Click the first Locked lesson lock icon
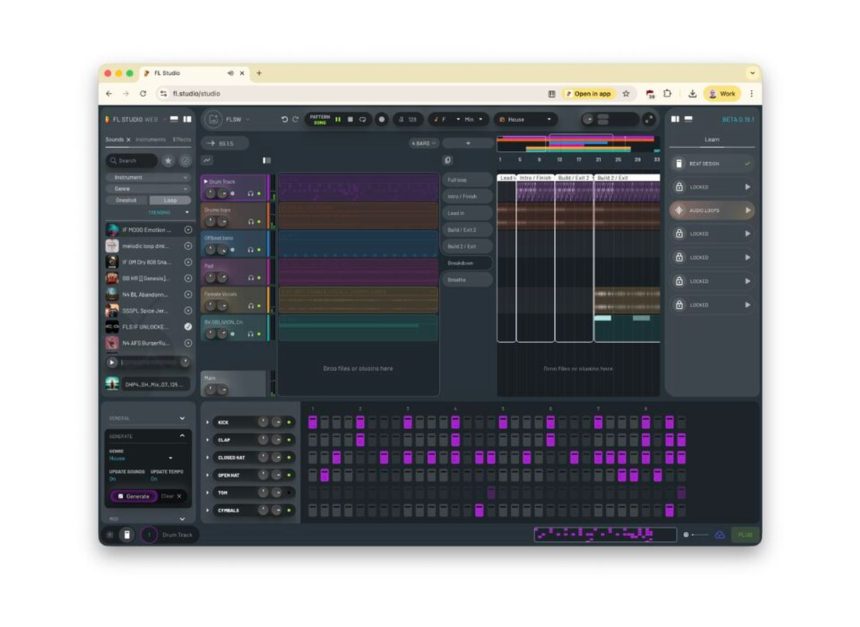860x627 pixels. click(679, 187)
